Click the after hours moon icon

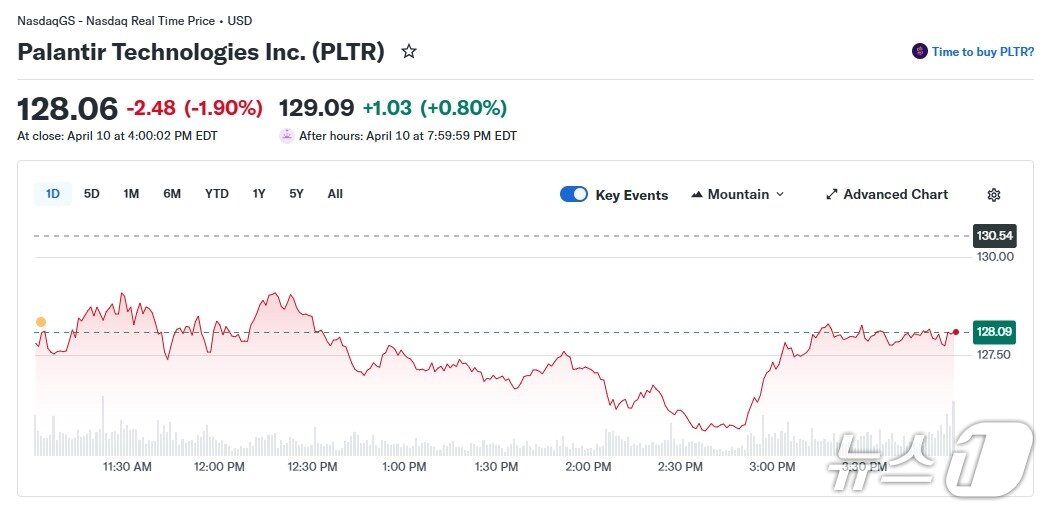point(287,136)
